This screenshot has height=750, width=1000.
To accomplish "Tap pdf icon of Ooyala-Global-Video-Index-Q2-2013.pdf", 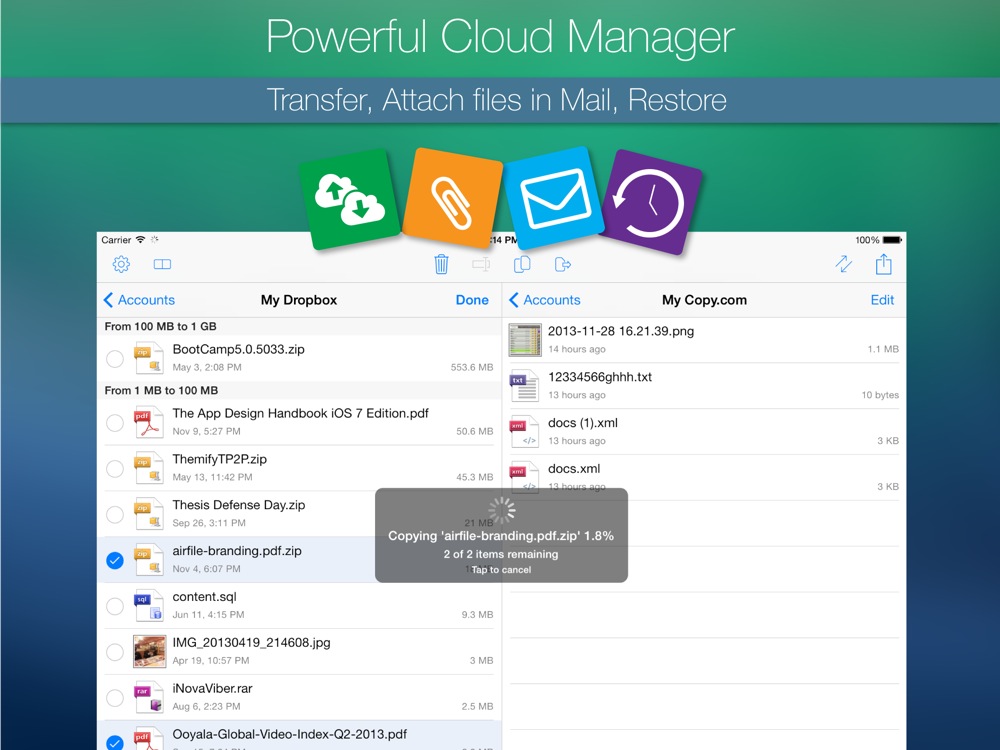I will (x=149, y=740).
